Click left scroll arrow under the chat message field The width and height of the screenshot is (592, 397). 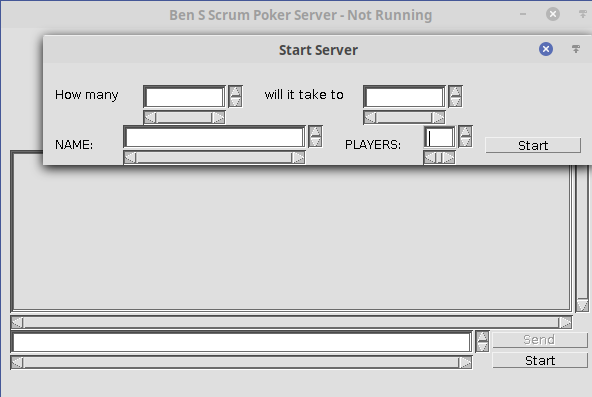tap(17, 363)
